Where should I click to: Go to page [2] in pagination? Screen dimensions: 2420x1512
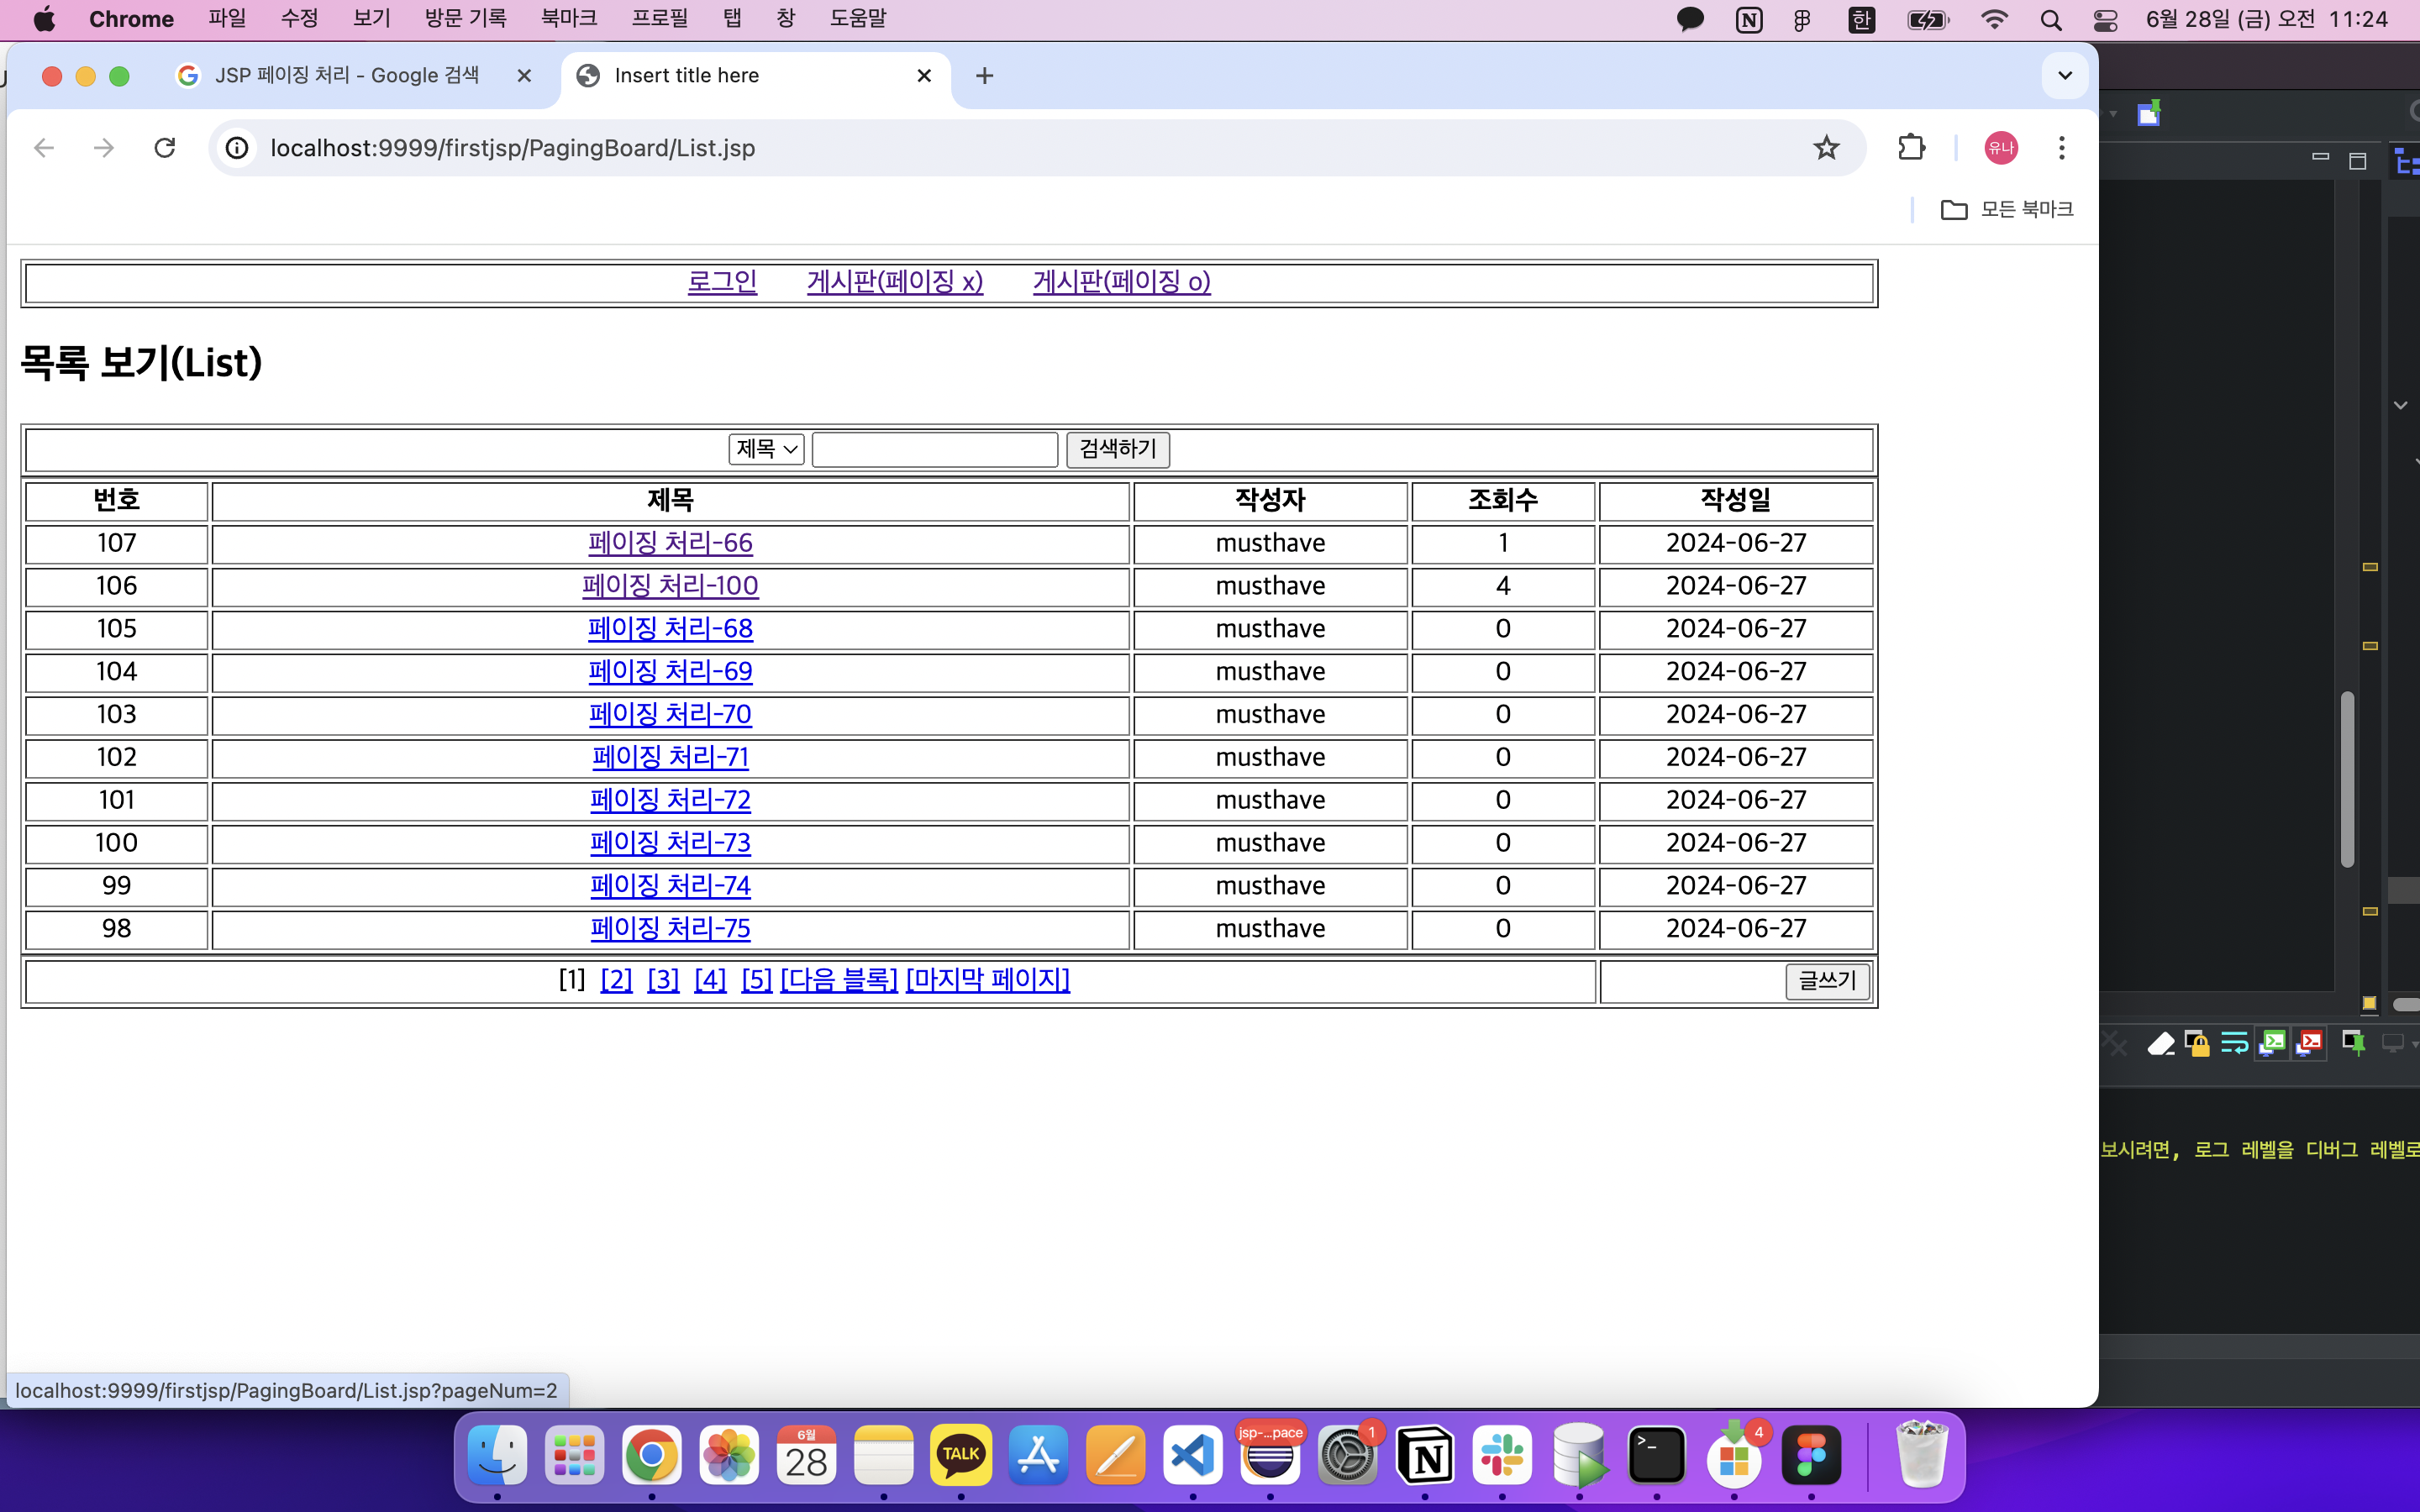pyautogui.click(x=616, y=980)
